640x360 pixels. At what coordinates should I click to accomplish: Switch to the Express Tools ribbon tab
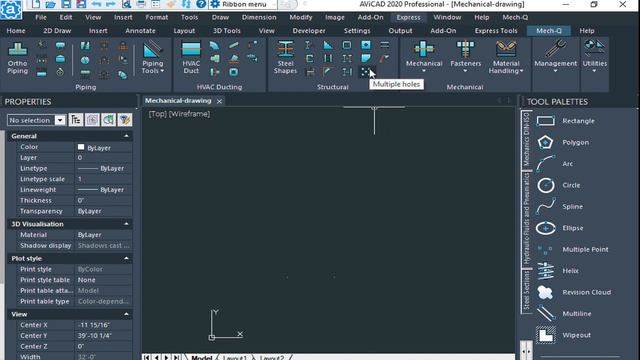(x=496, y=31)
